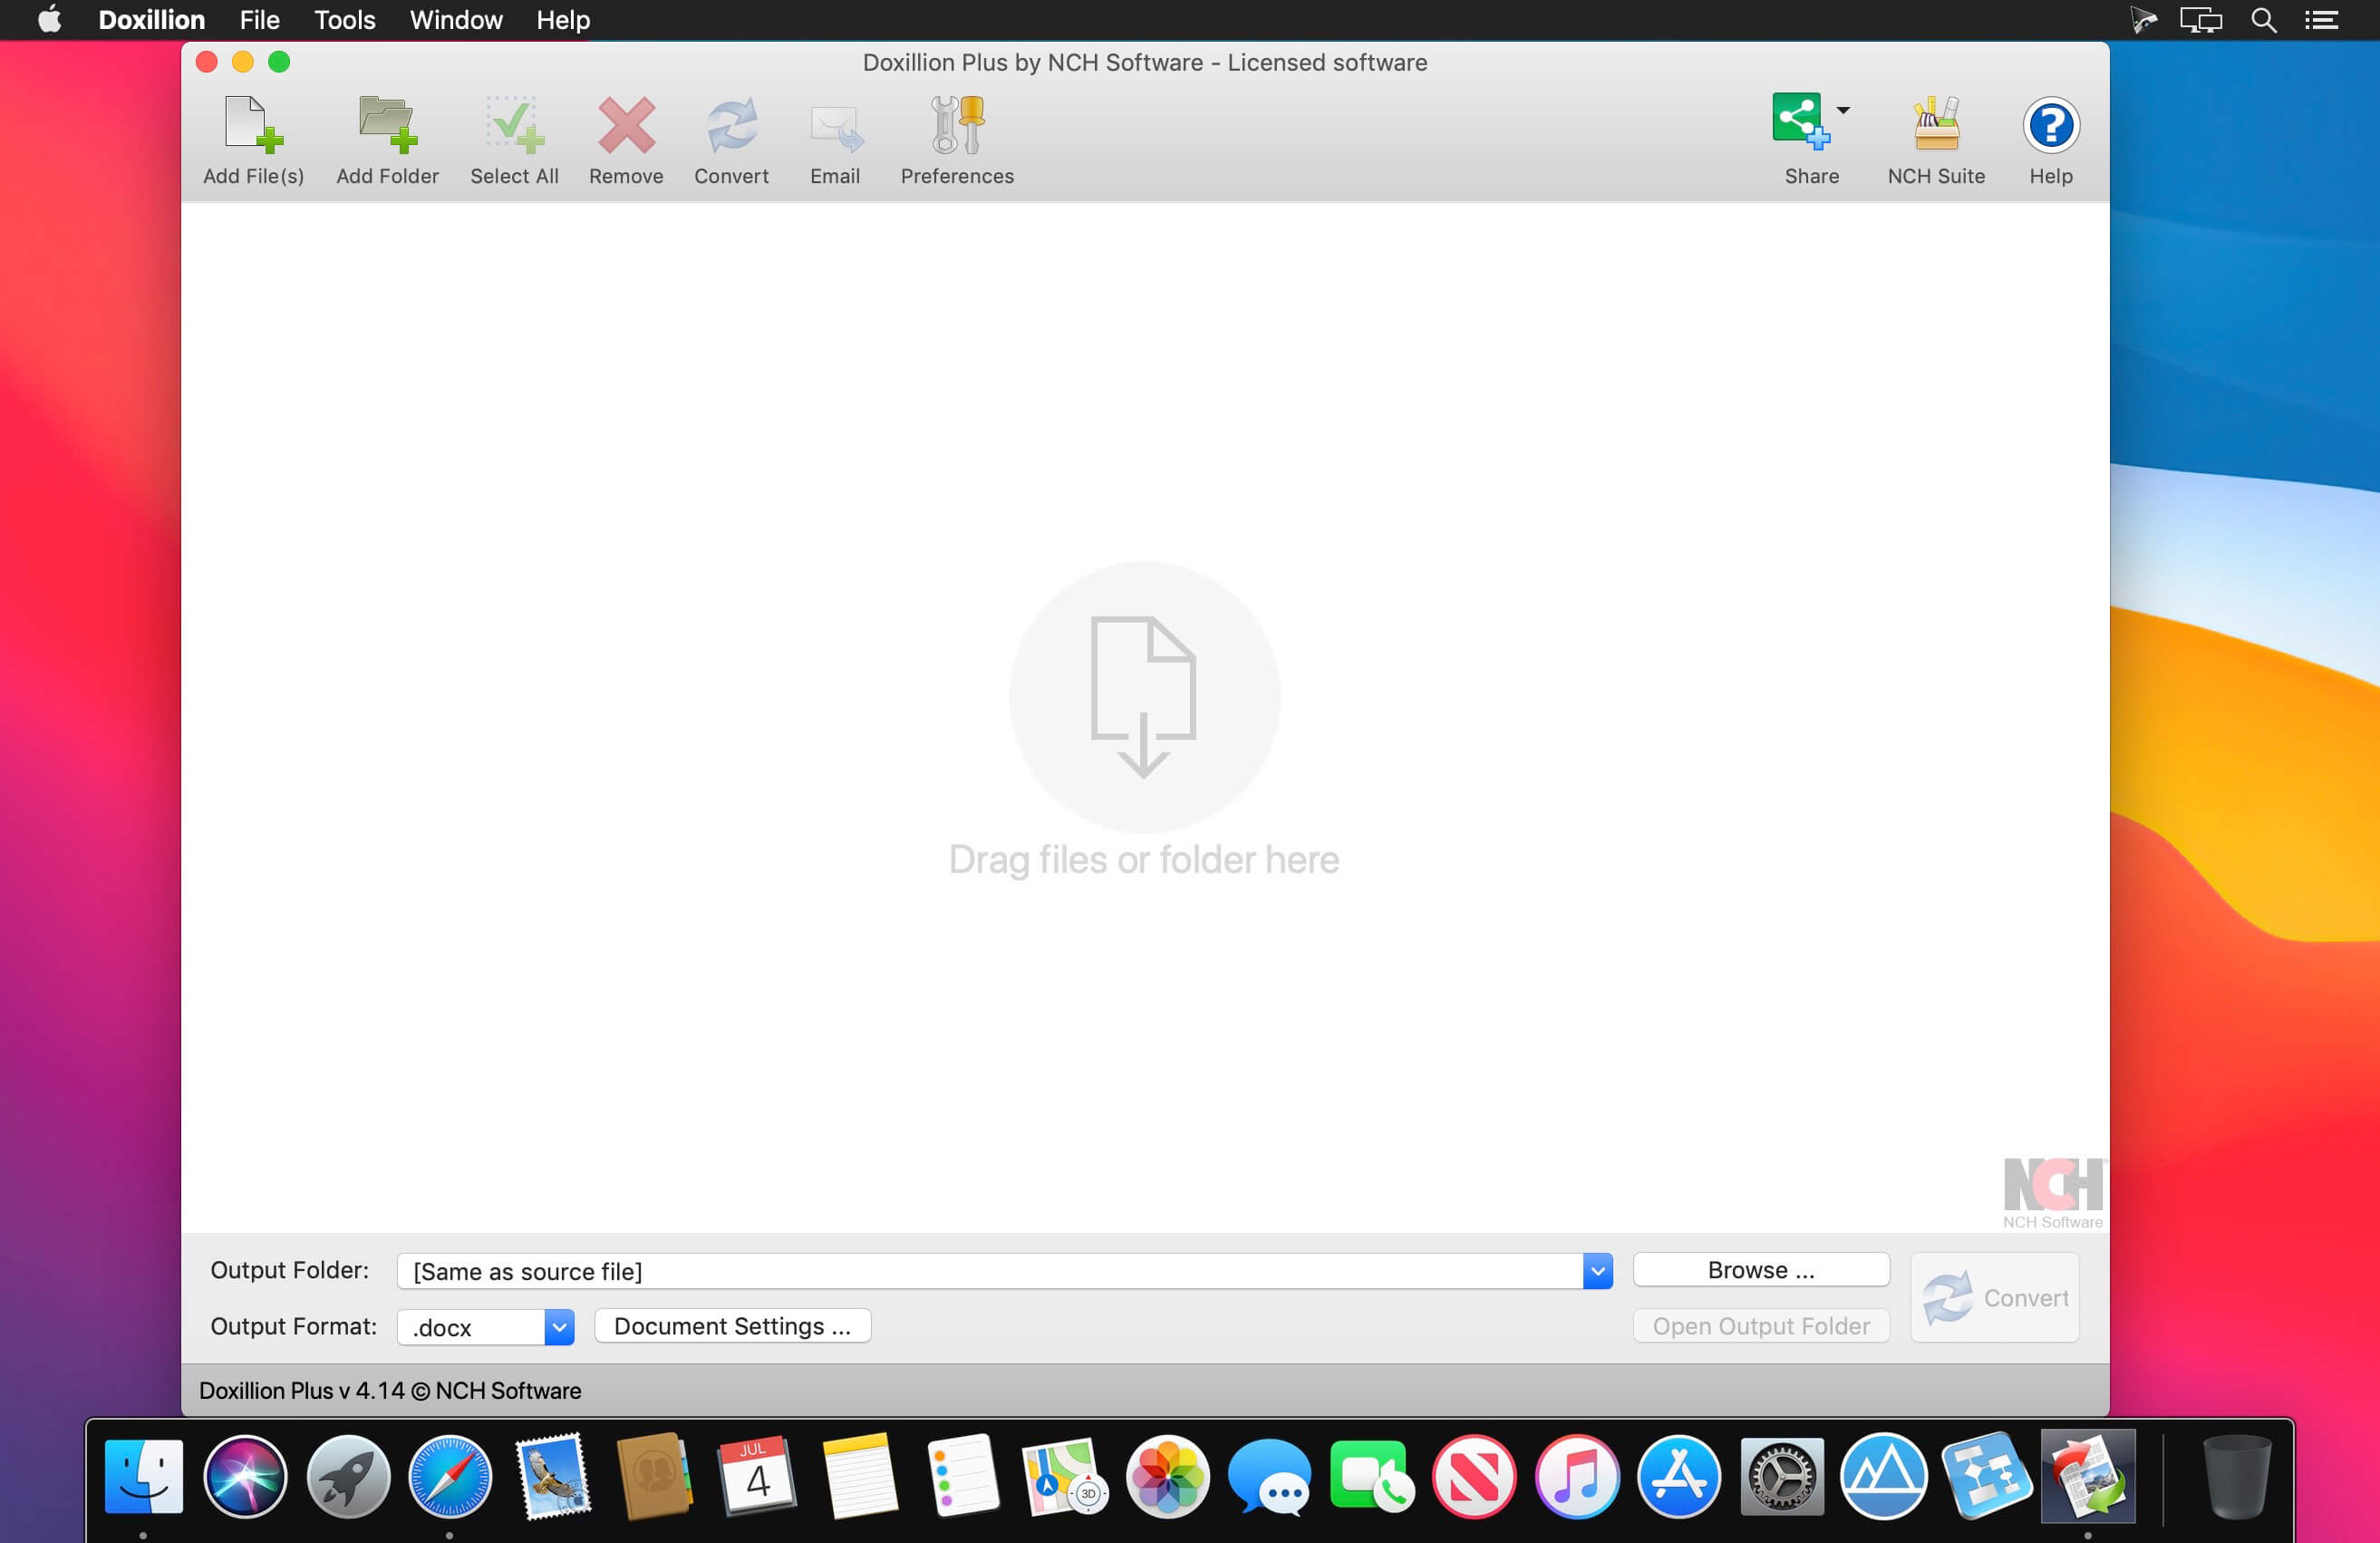
Task: Open Messages from the Dock
Action: [x=1269, y=1477]
